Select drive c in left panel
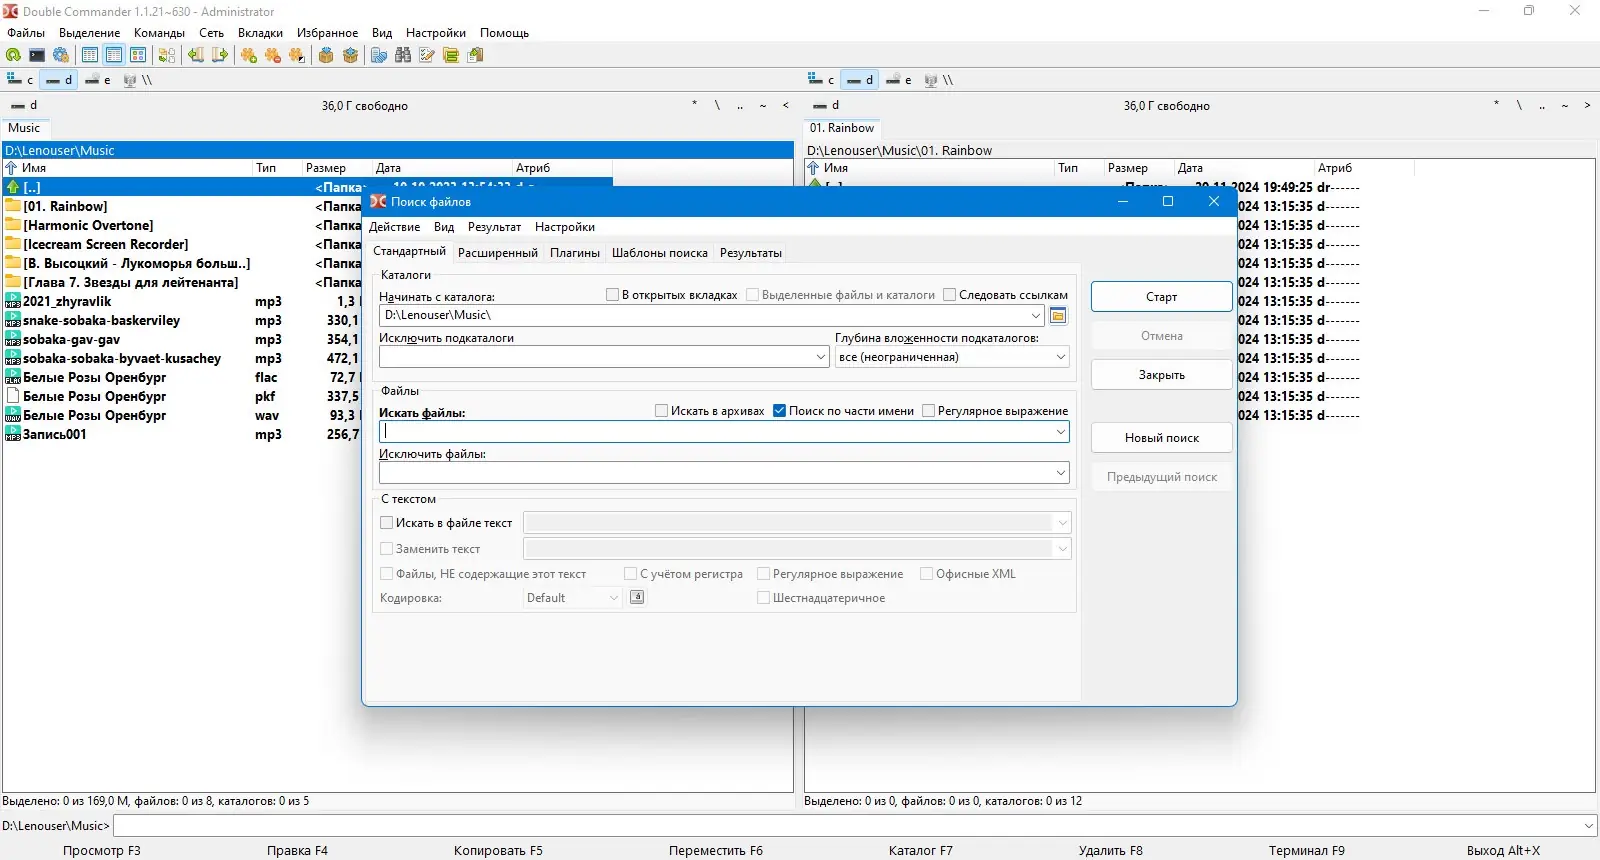Image resolution: width=1600 pixels, height=860 pixels. coord(21,80)
